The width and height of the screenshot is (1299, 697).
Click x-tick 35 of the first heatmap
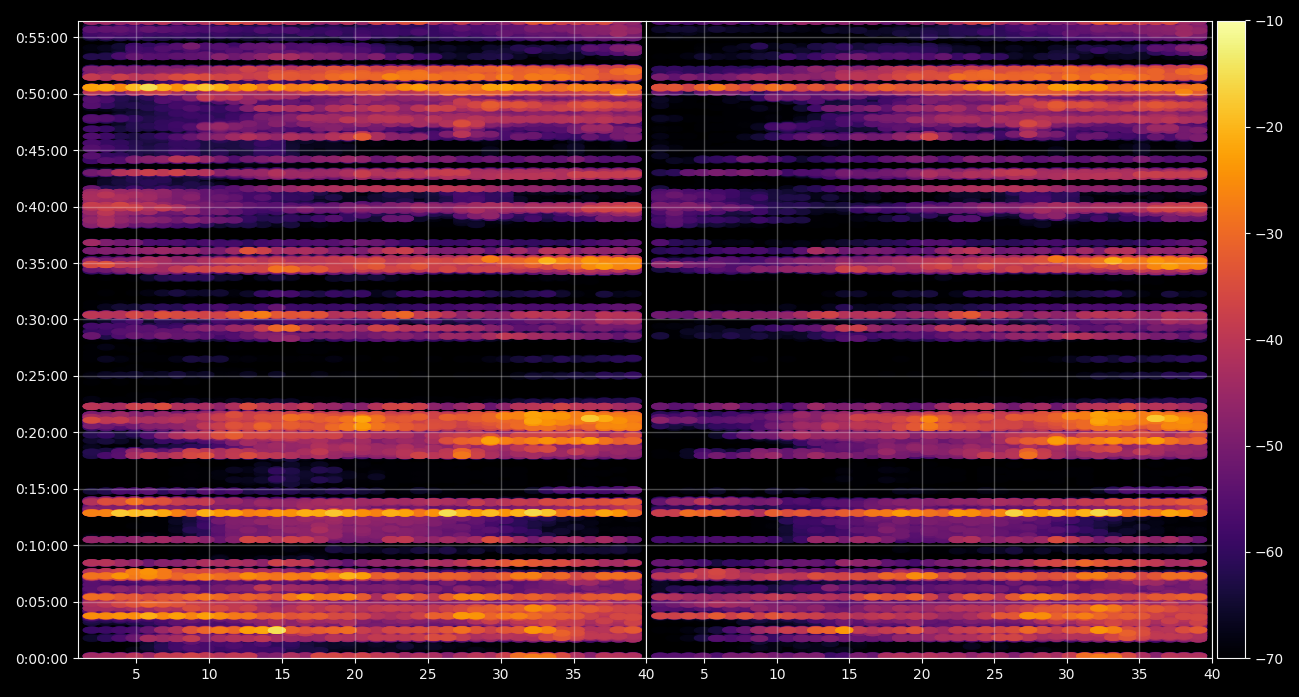574,674
